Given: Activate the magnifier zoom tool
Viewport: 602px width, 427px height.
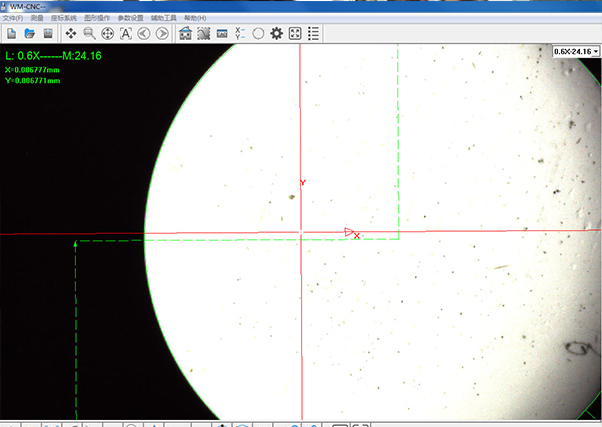Looking at the screenshot, I should click(x=89, y=34).
